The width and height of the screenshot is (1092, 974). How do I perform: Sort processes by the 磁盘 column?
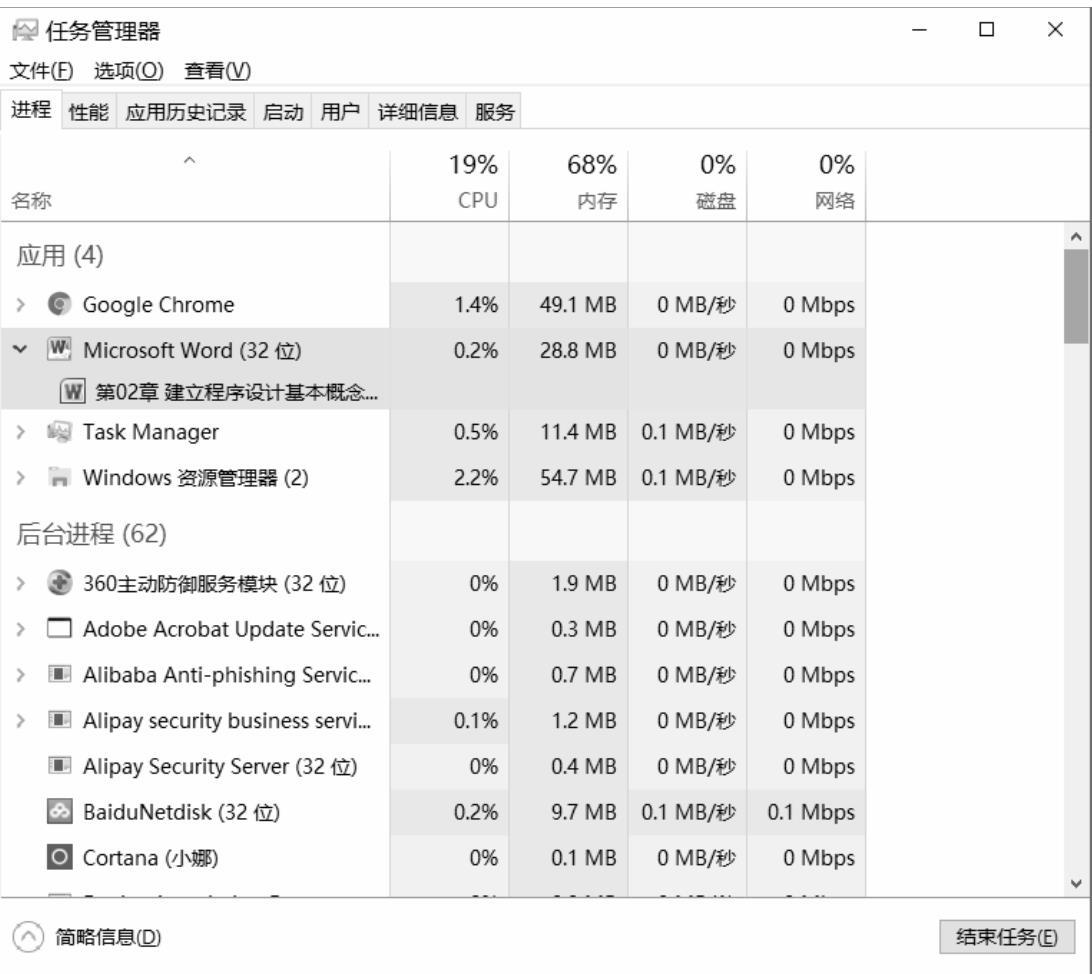click(687, 183)
